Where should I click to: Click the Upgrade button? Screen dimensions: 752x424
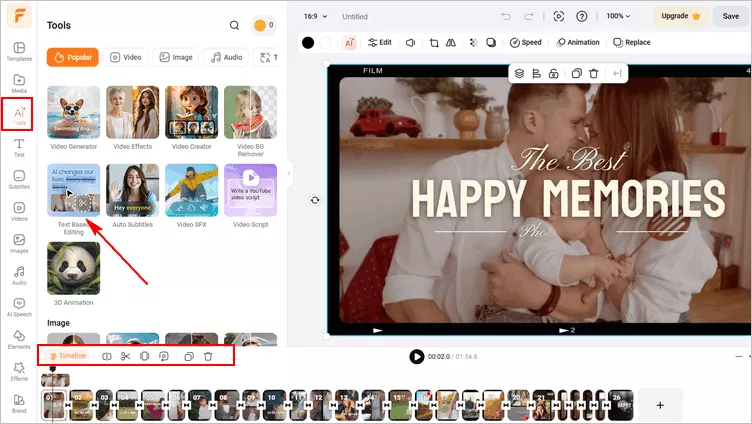point(681,16)
